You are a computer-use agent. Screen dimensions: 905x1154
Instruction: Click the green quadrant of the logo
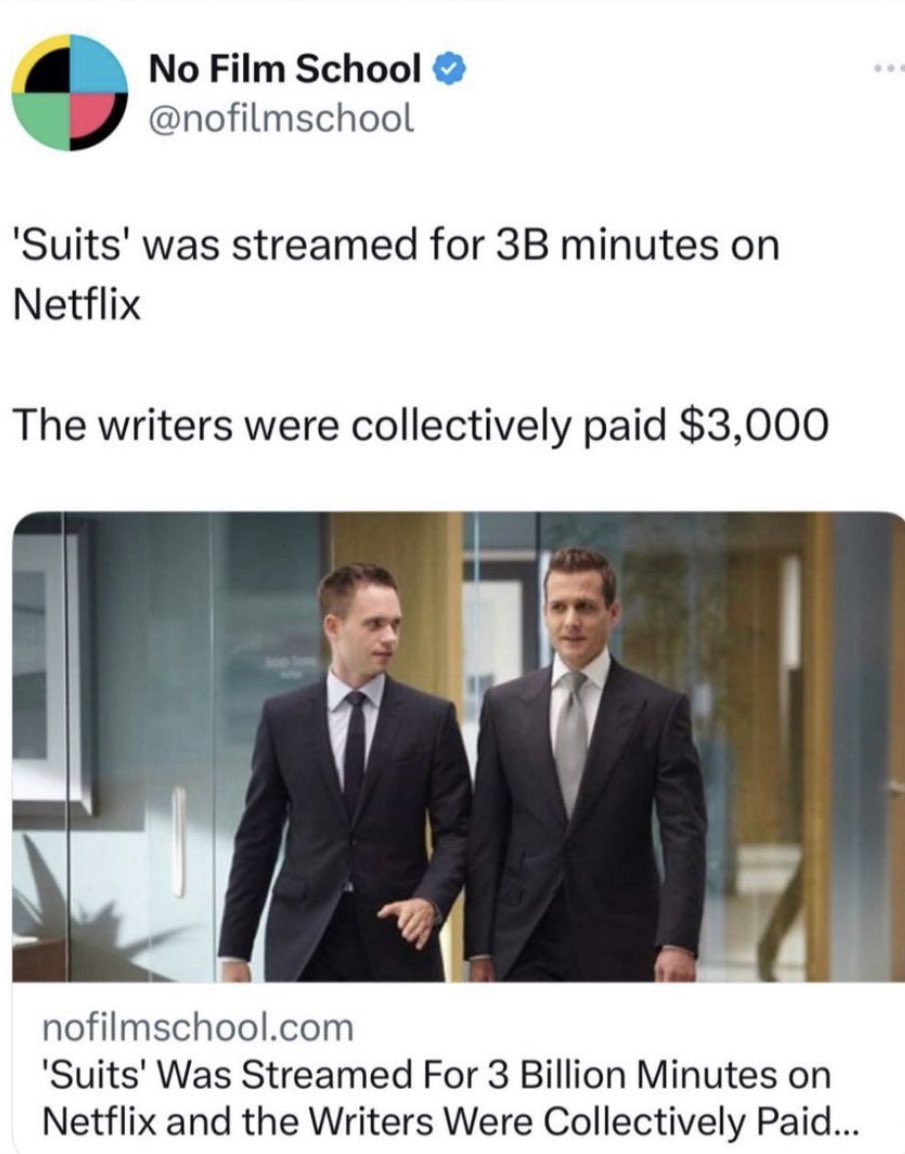point(42,118)
